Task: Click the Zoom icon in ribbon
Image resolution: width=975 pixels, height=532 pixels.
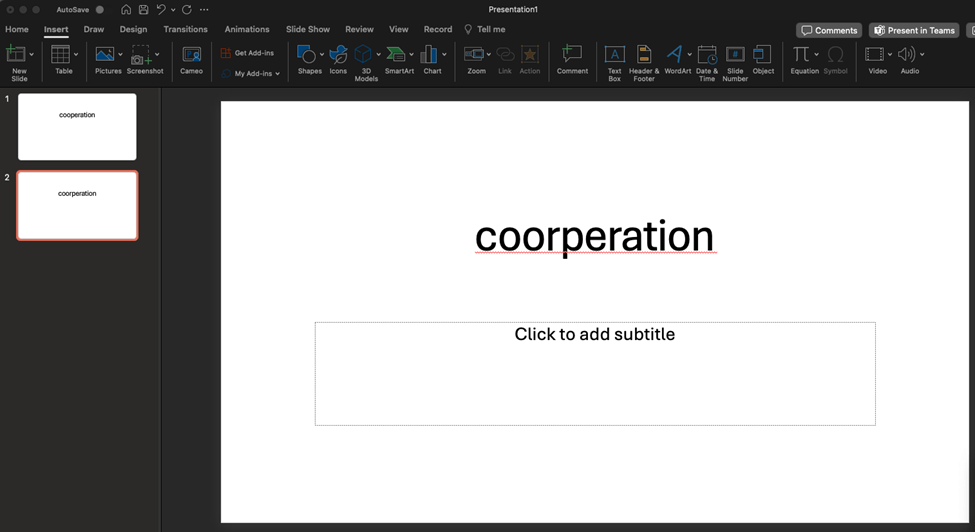Action: [474, 55]
